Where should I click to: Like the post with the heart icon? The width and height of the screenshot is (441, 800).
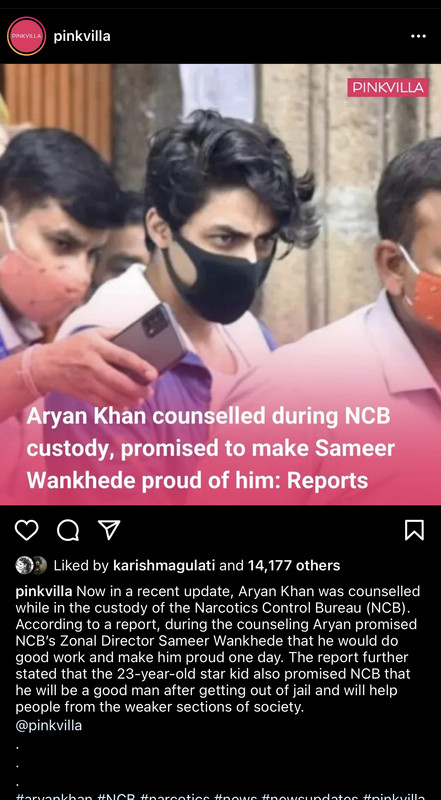click(27, 530)
